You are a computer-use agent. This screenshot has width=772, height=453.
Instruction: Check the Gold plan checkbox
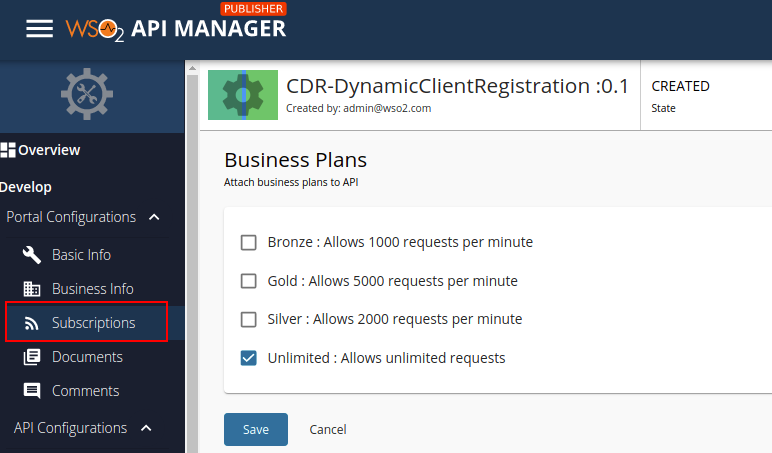pyautogui.click(x=249, y=281)
